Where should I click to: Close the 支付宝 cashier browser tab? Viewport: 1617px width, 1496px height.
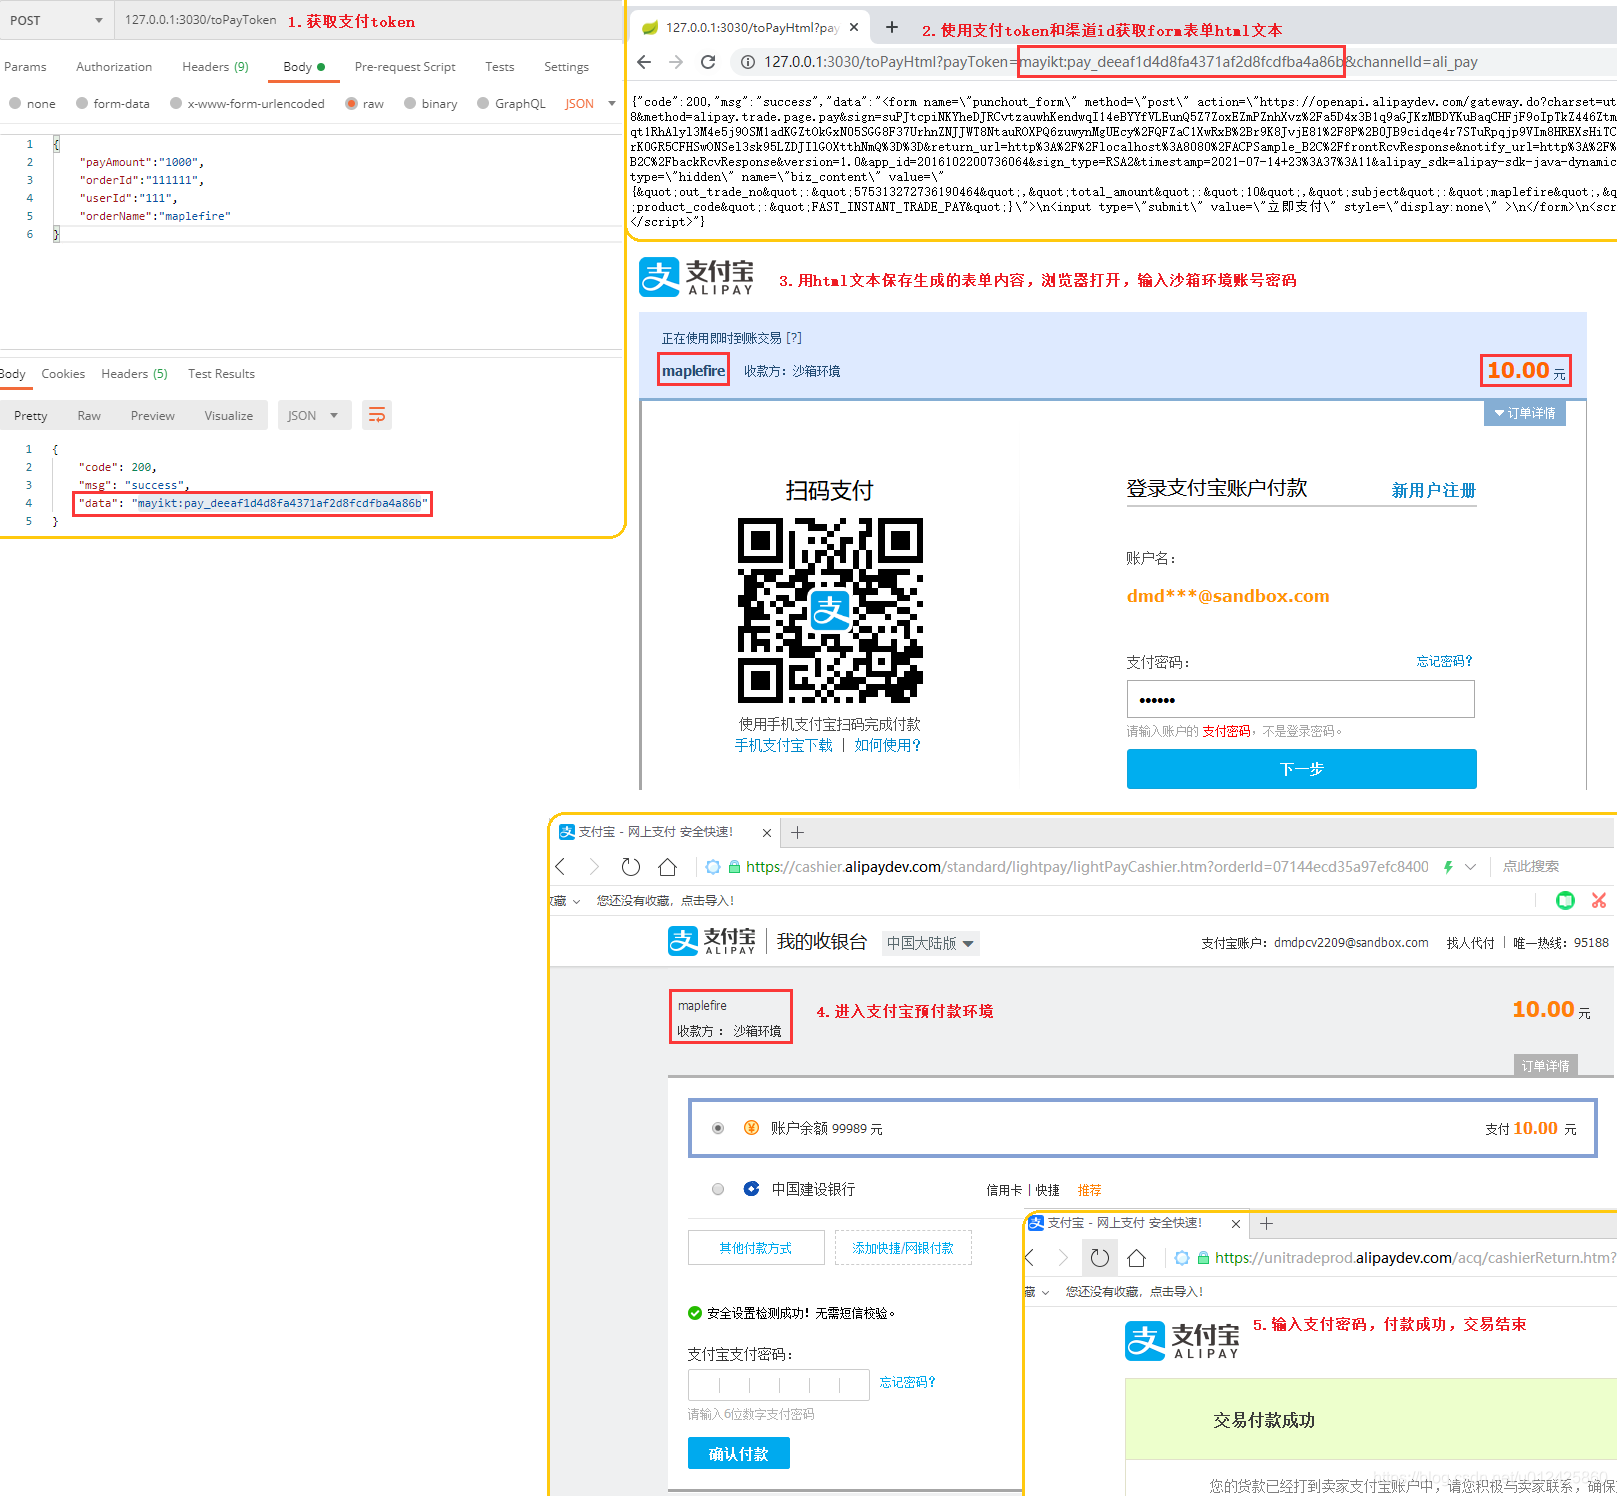767,833
